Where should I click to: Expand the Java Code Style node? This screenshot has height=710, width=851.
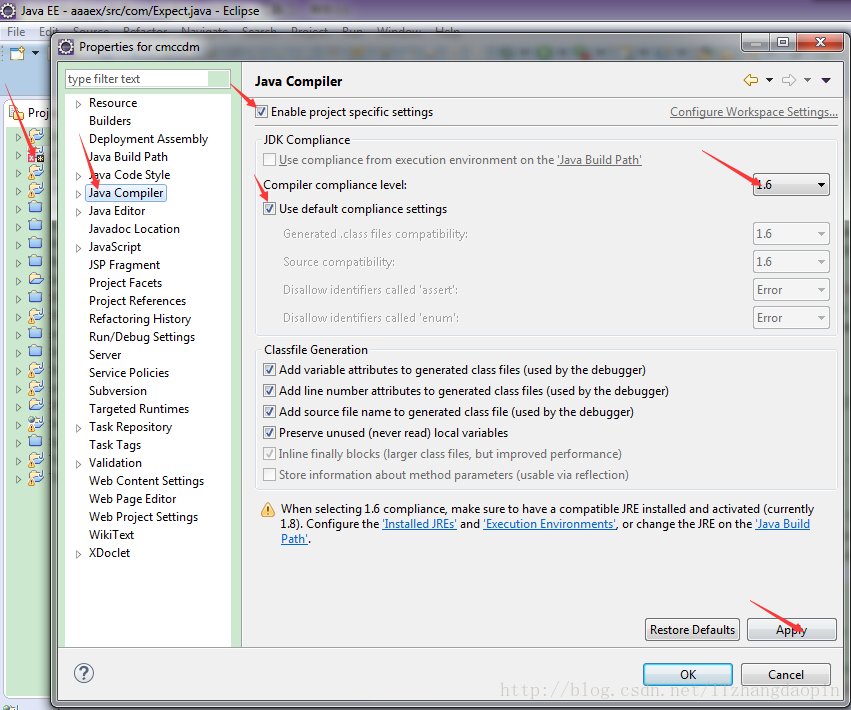(79, 176)
